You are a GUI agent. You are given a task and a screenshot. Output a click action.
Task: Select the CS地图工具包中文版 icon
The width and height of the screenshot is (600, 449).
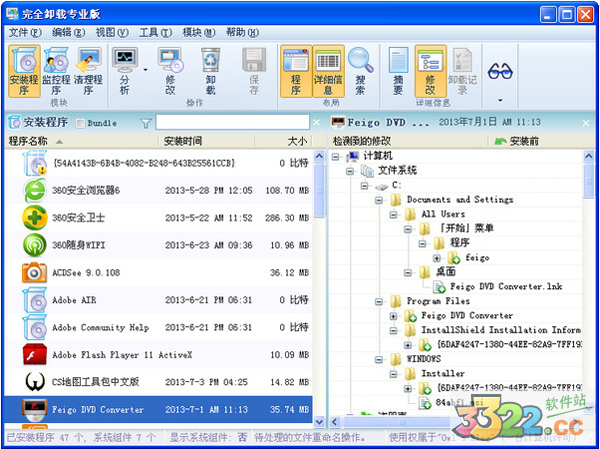pyautogui.click(x=35, y=382)
